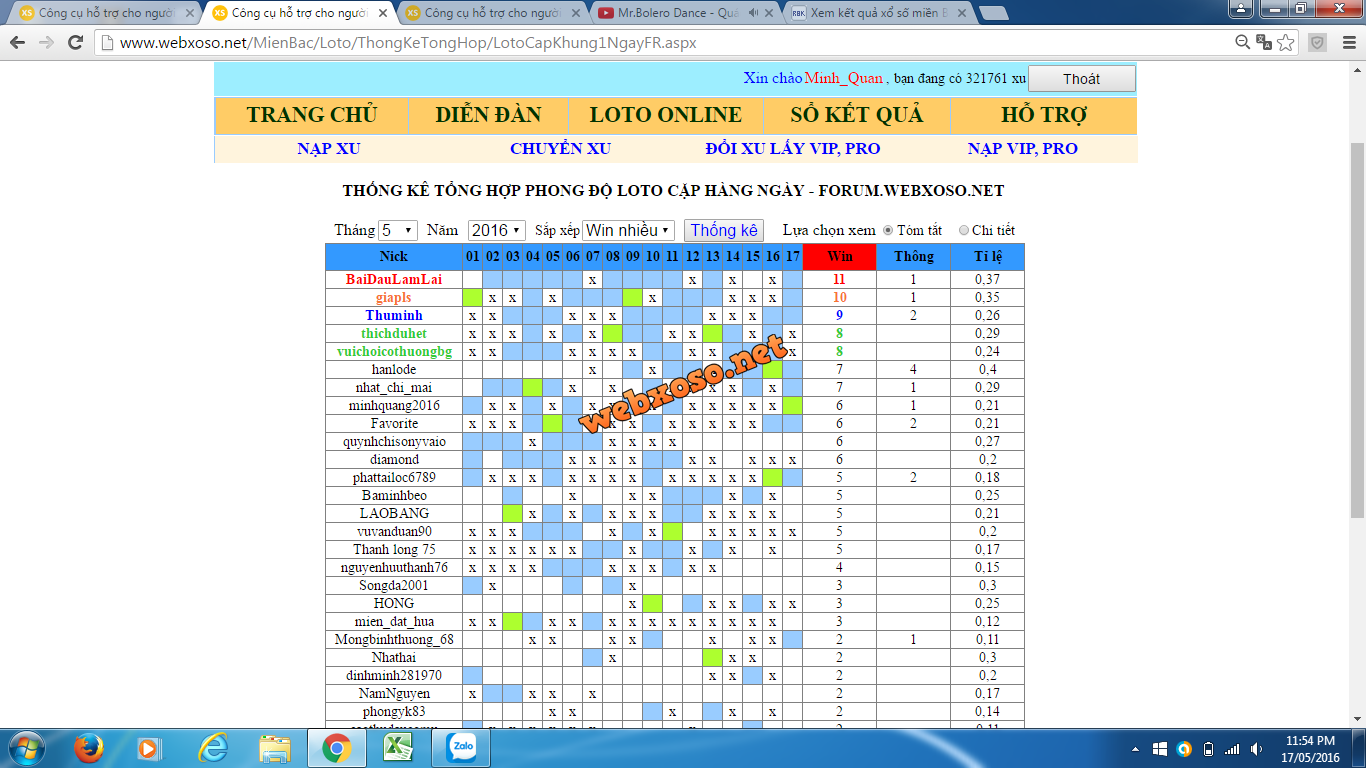Select the Tóm tắt radio button
1366x768 pixels.
pos(887,230)
